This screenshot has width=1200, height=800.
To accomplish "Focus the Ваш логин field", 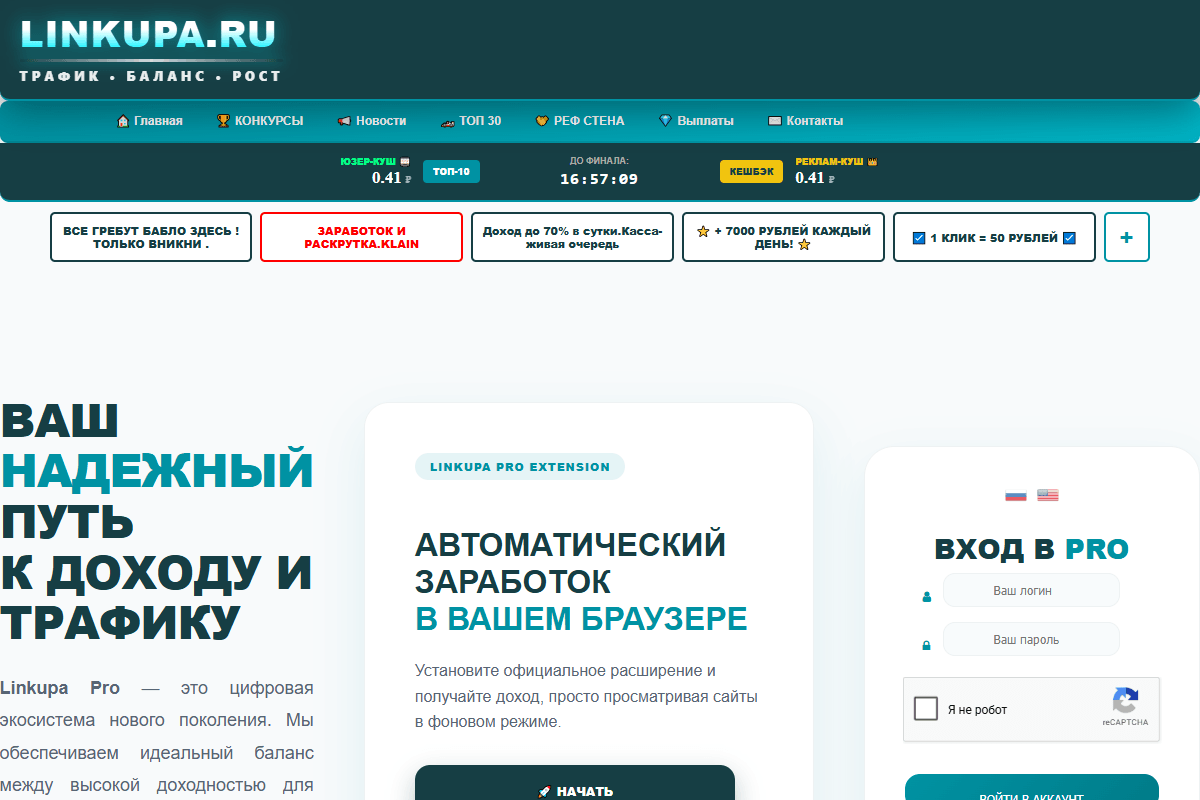I will [x=1031, y=590].
